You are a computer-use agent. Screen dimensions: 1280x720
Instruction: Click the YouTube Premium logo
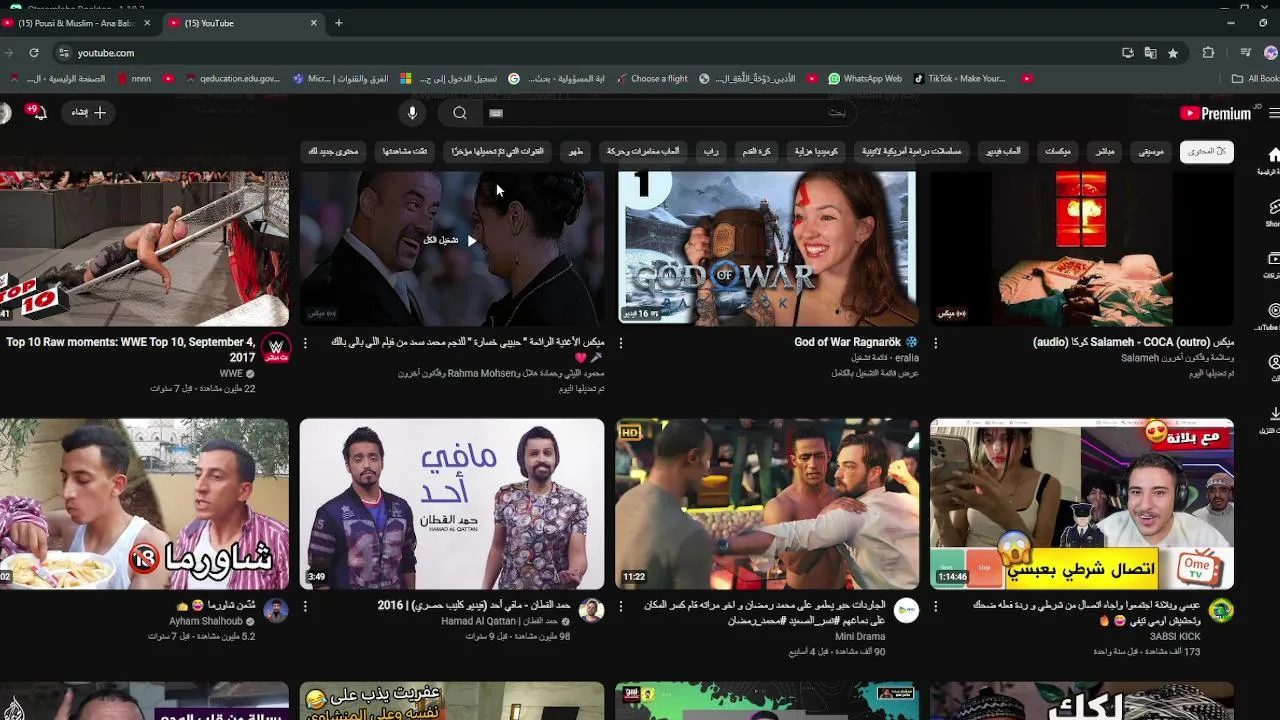[x=1215, y=114]
